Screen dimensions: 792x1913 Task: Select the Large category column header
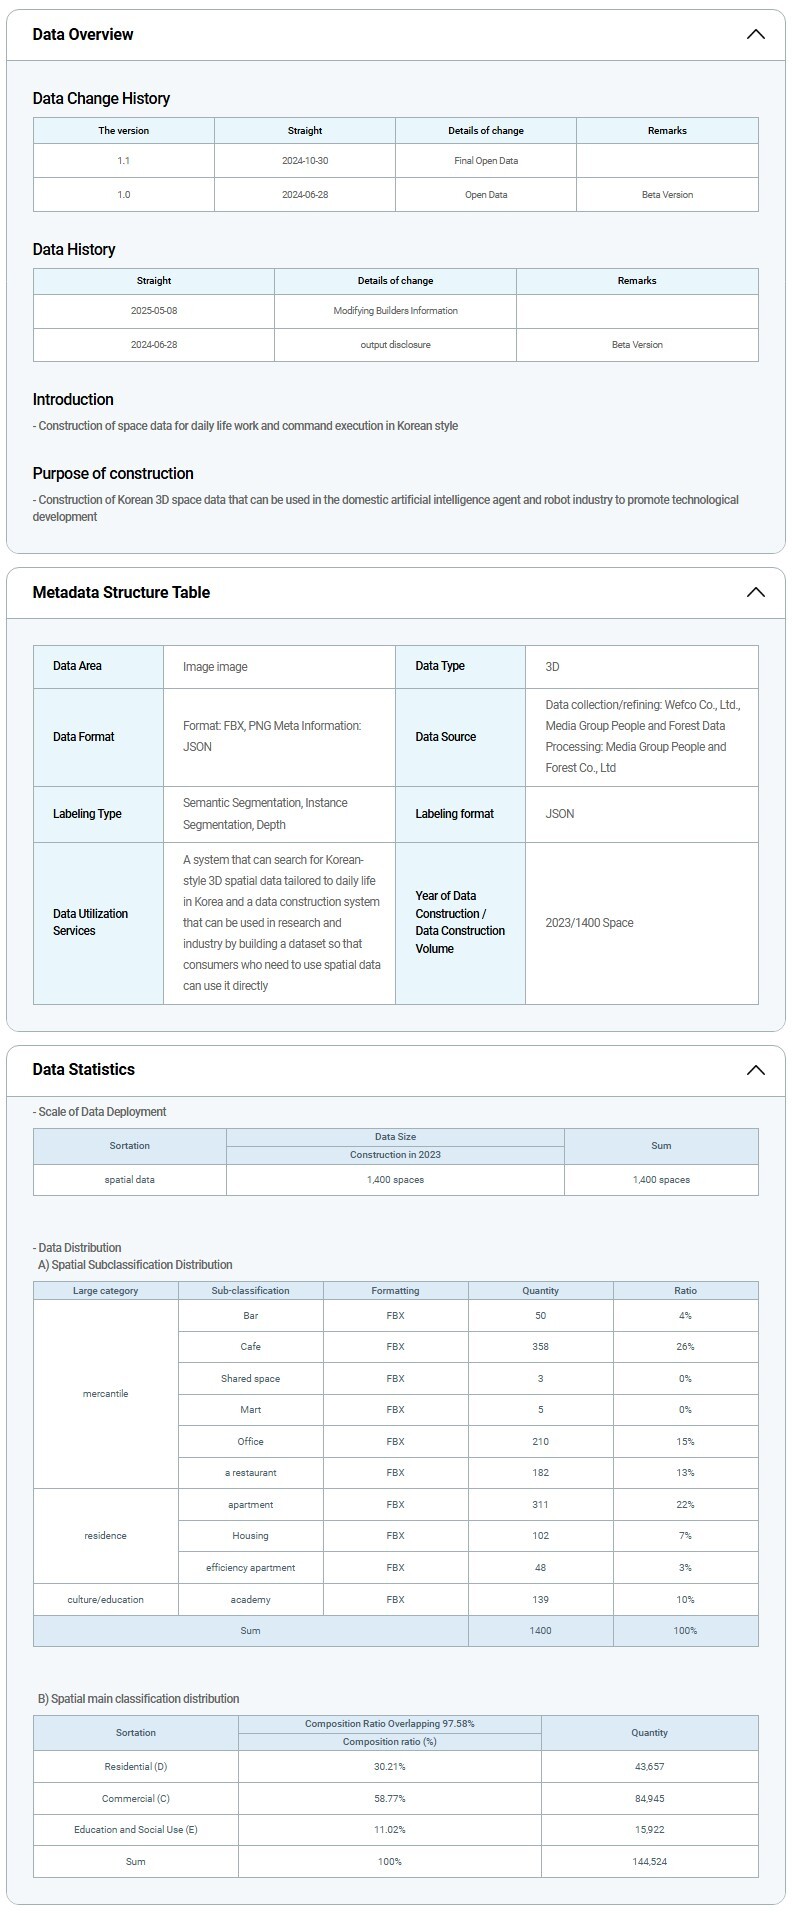[x=106, y=1291]
